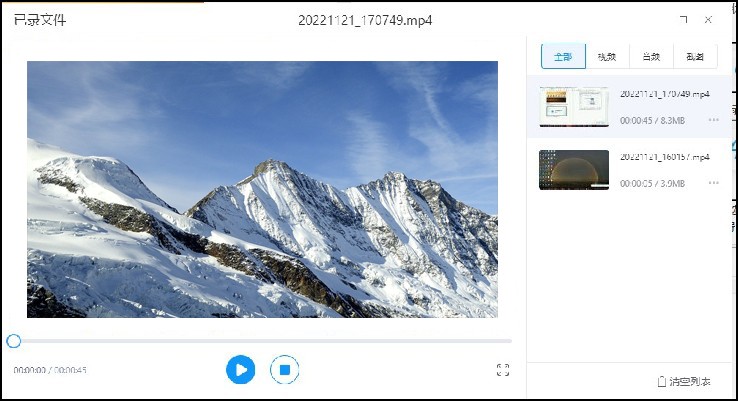Open more options for 3.9MB recording
Screen dimensions: 738x401
(714, 183)
